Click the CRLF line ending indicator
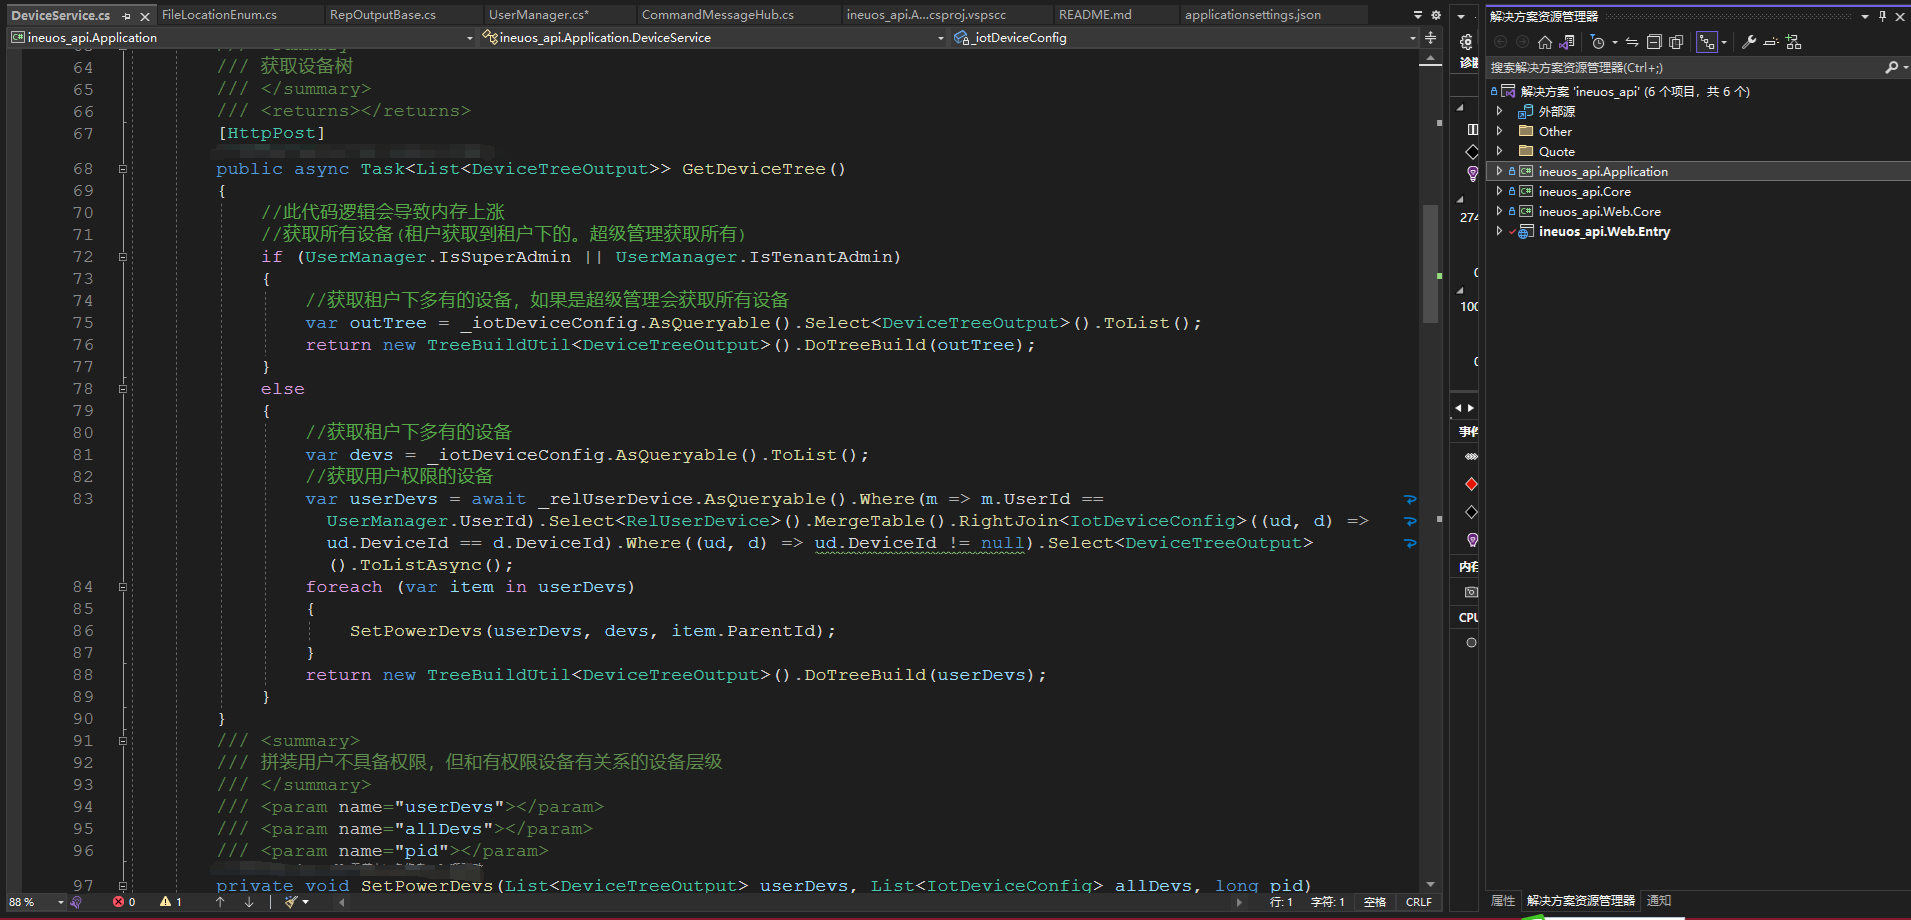The image size is (1911, 920). click(1418, 902)
